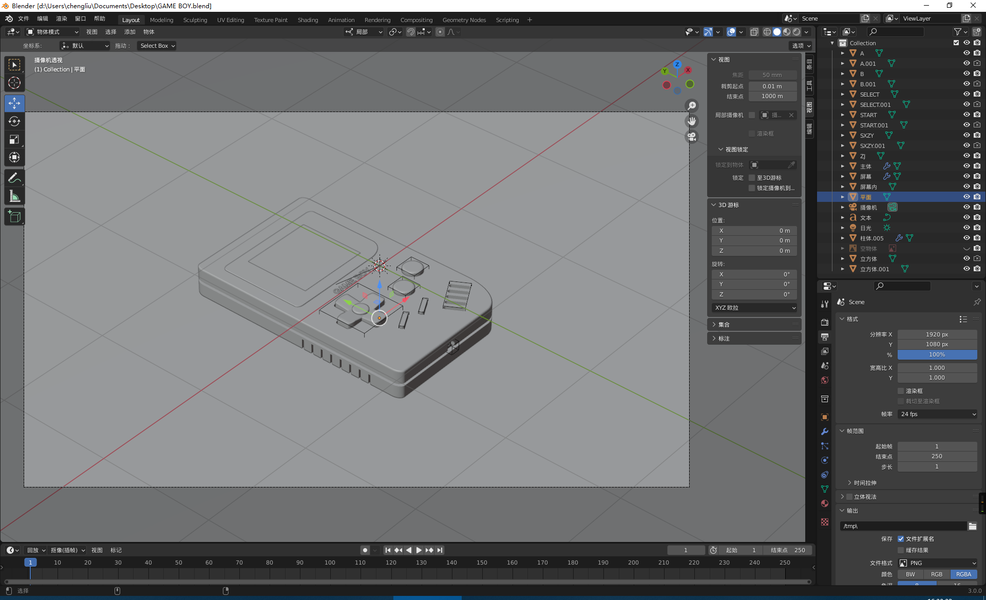Open the Modifier wrench properties tab
This screenshot has width=986, height=600.
pos(824,431)
